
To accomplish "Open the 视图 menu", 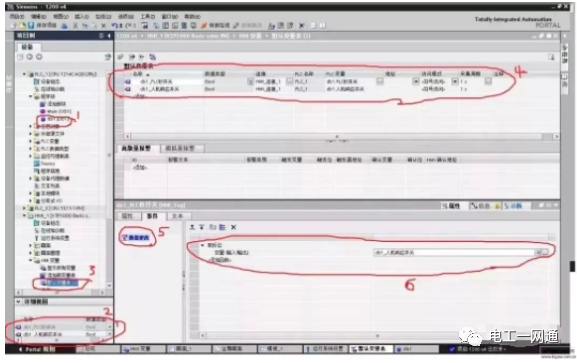I will tap(61, 17).
